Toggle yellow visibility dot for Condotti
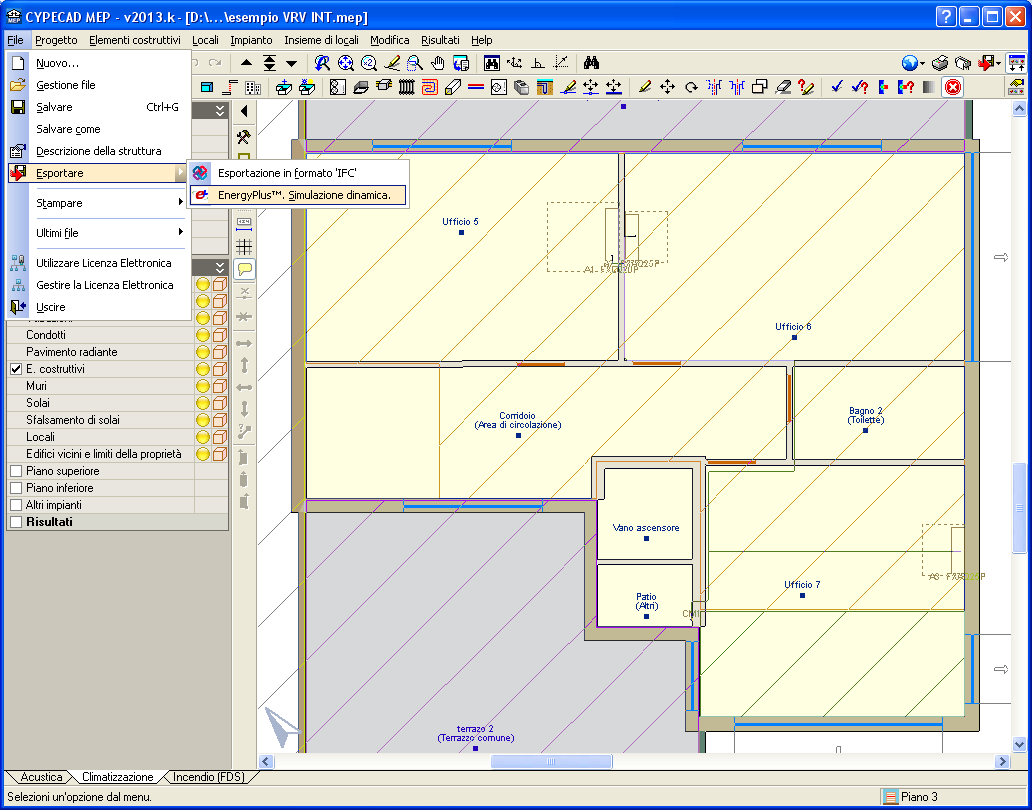The image size is (1032, 810). tap(203, 335)
